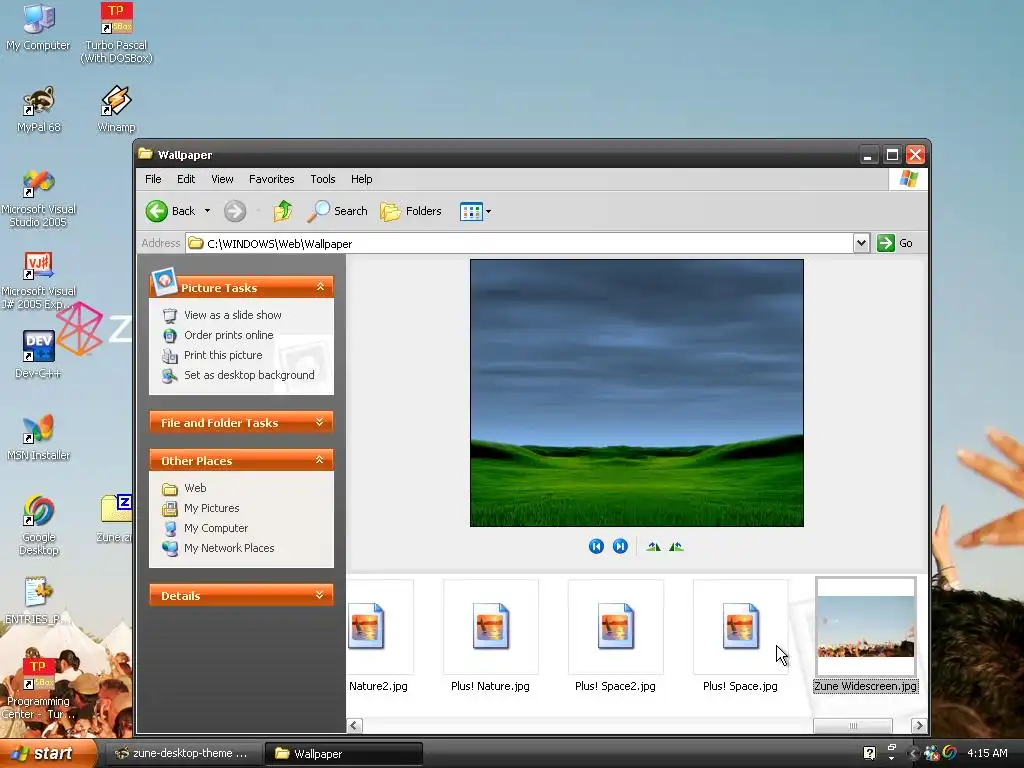
Task: Select the ENTRIES_P desktop file icon
Action: (x=38, y=601)
